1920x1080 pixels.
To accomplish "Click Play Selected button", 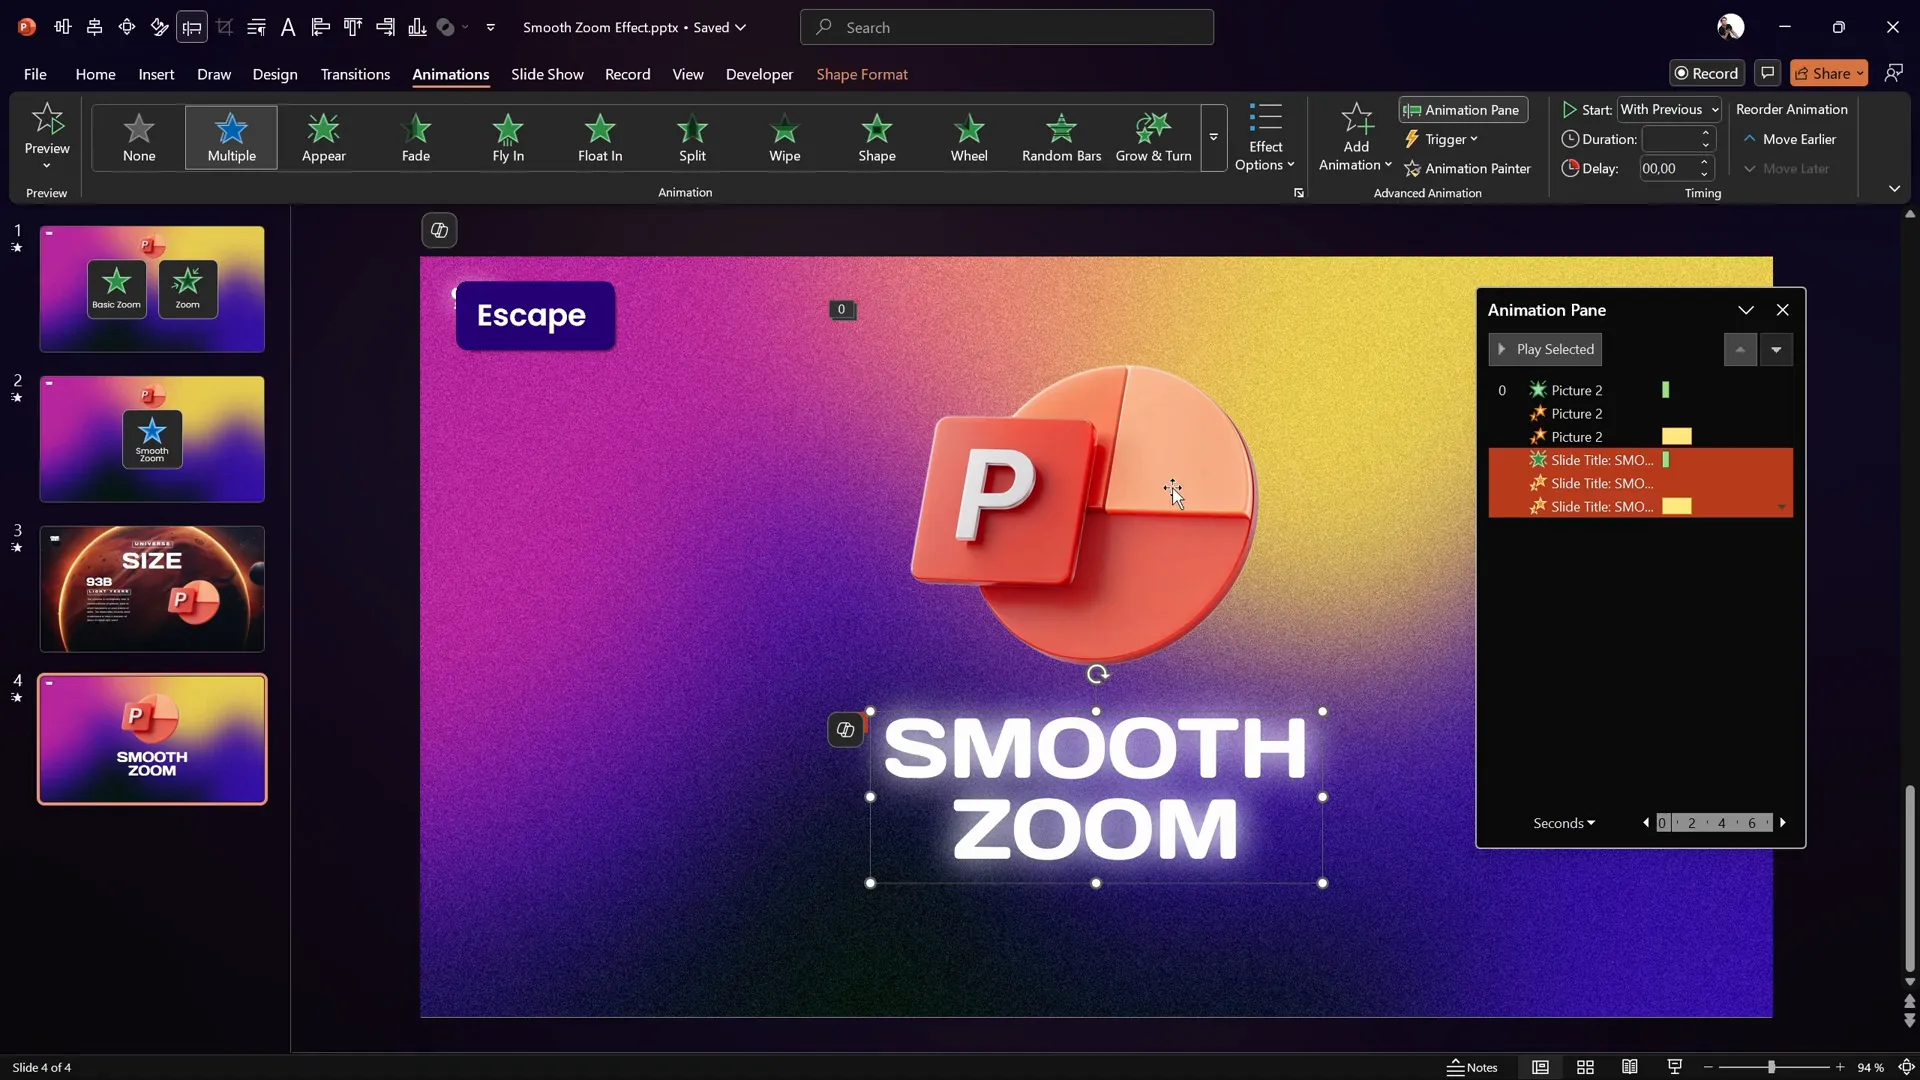I will pyautogui.click(x=1545, y=349).
